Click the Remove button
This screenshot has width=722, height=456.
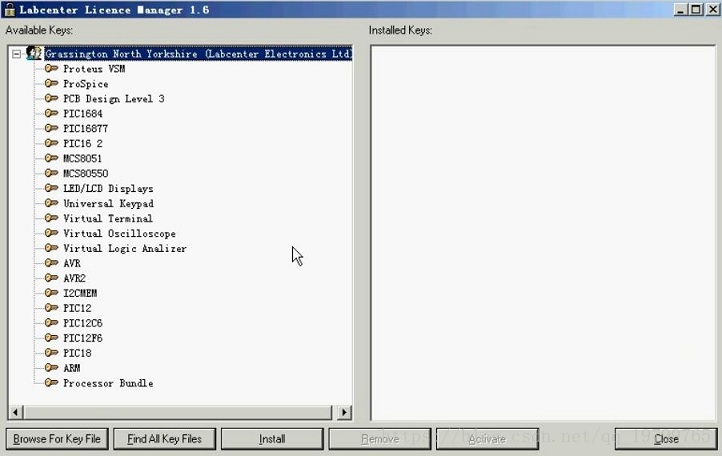[x=380, y=439]
